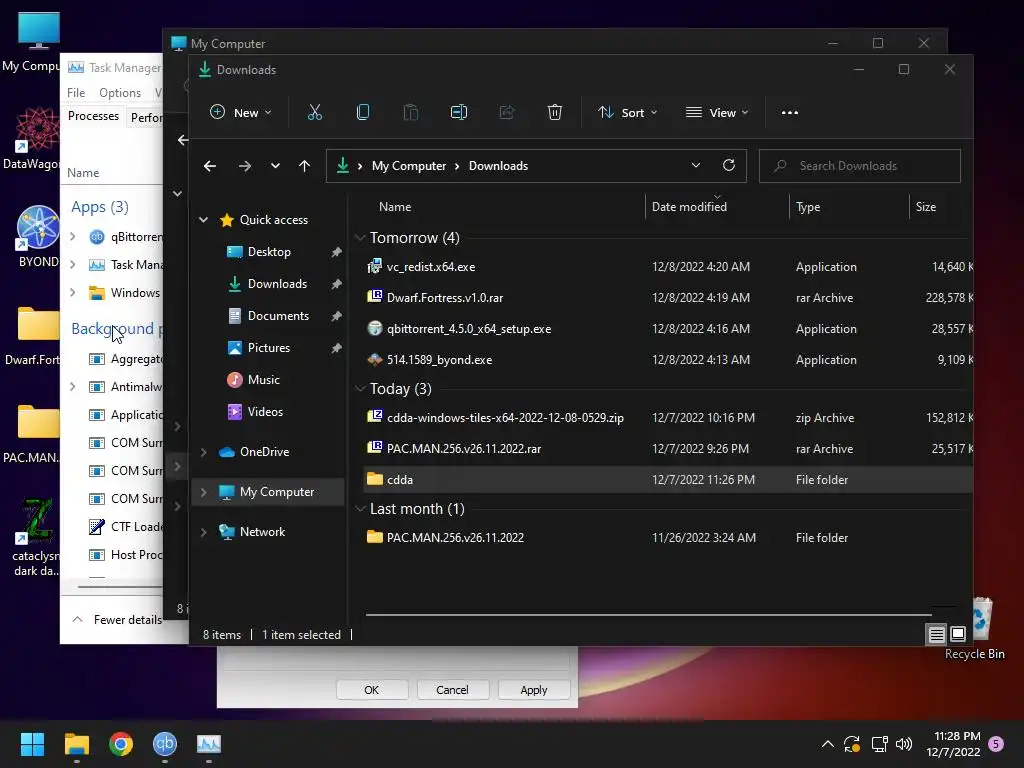Open Options menu in Task Manager
This screenshot has height=768, width=1024.
pyautogui.click(x=120, y=93)
